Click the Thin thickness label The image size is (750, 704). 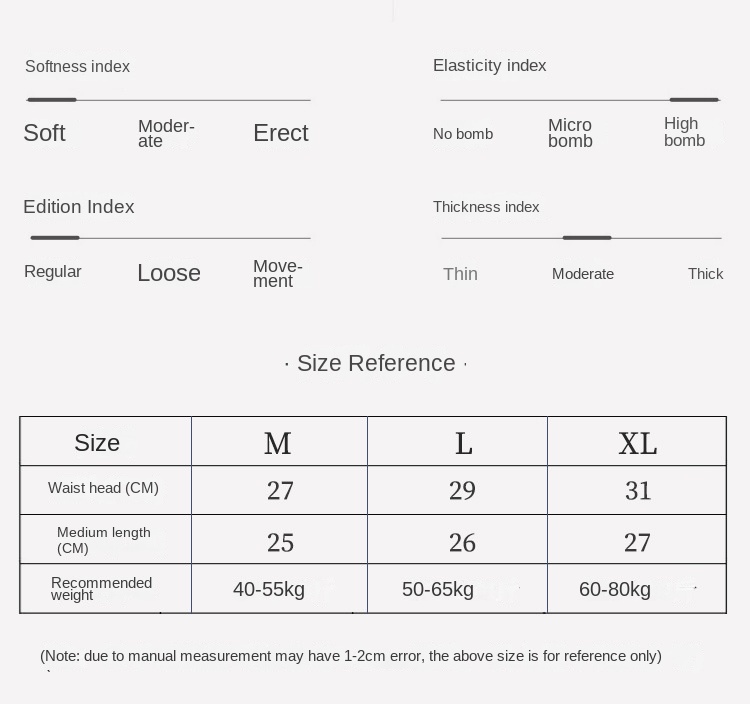460,274
